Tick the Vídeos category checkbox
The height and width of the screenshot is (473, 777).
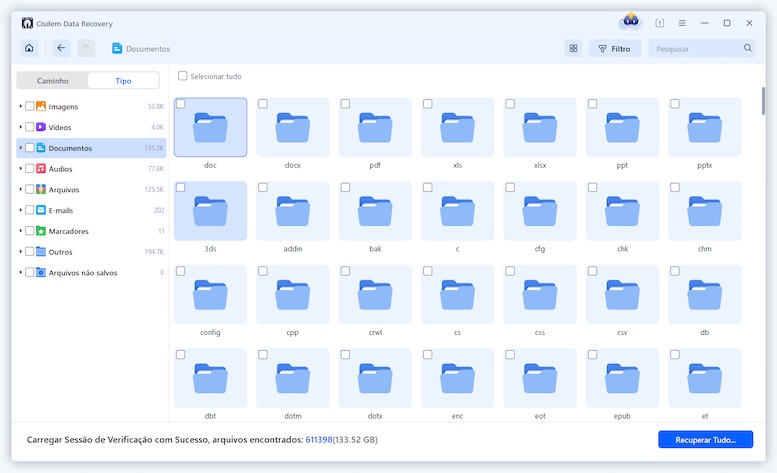pos(30,127)
